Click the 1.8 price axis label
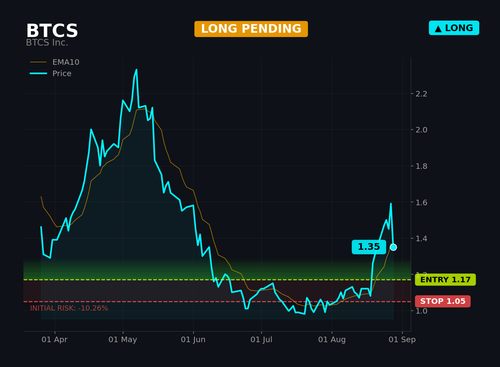The height and width of the screenshot is (367, 500). [x=421, y=166]
